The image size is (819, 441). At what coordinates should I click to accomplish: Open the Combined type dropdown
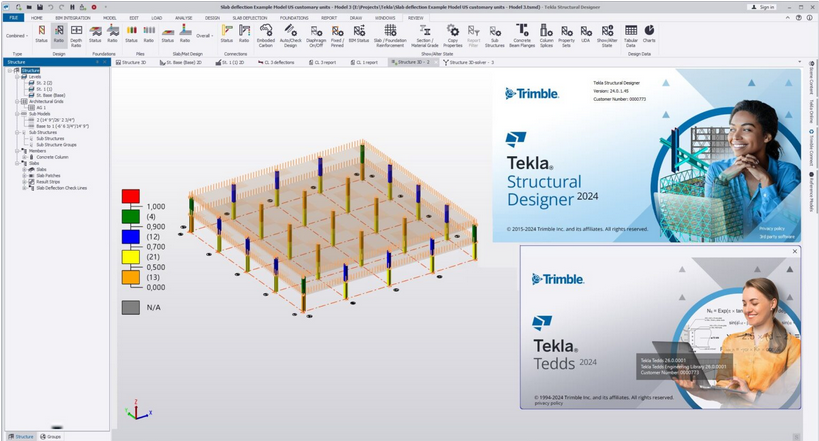(15, 35)
